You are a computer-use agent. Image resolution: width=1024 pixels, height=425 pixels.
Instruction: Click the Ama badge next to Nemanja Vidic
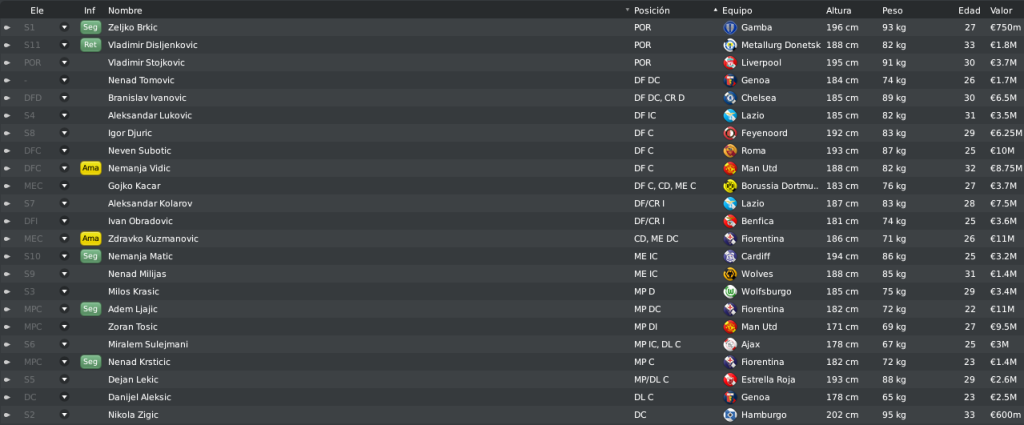click(90, 168)
